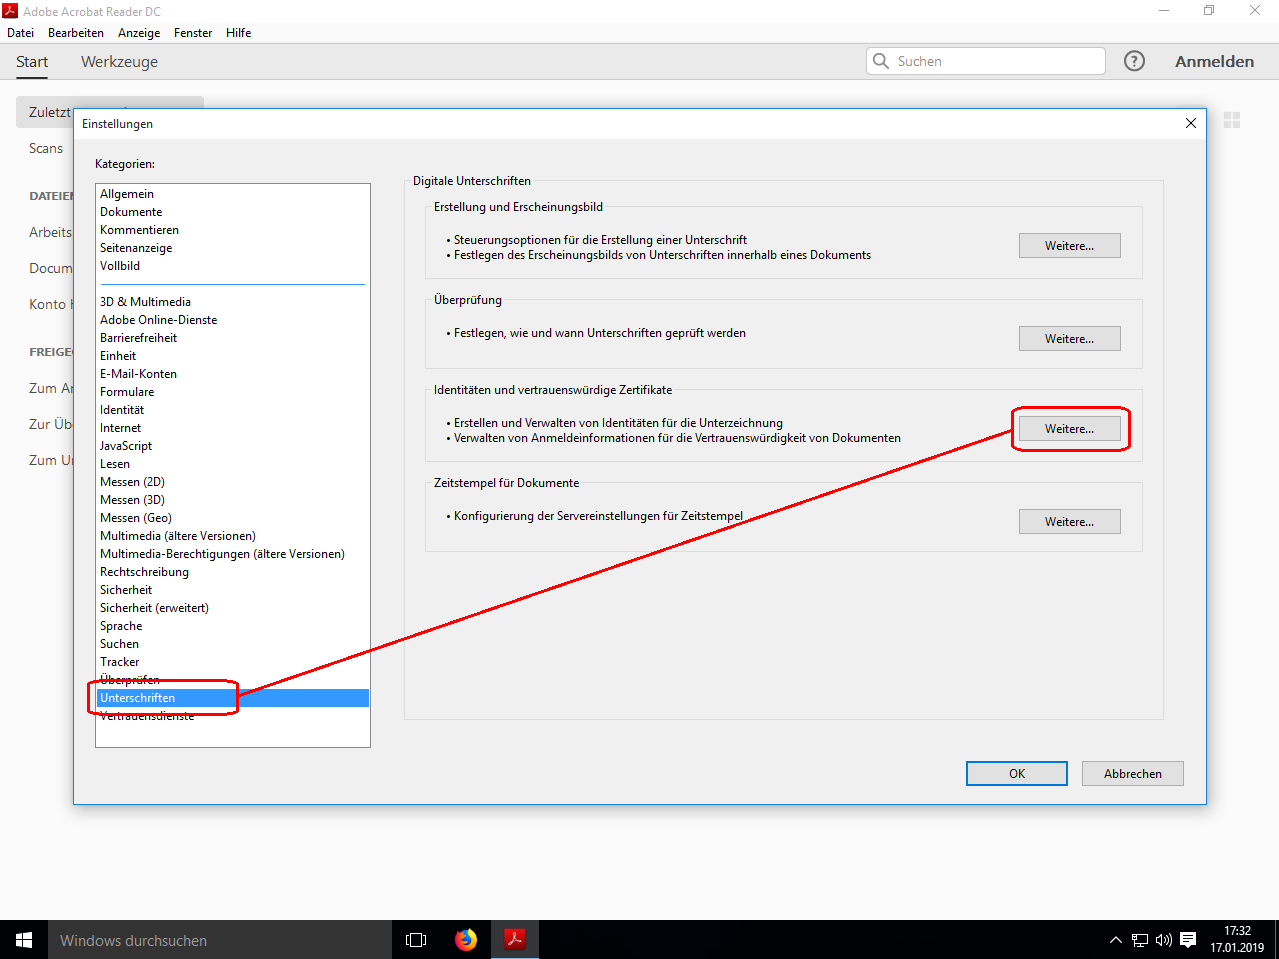The image size is (1279, 959).
Task: Open Firefox from the taskbar
Action: (466, 940)
